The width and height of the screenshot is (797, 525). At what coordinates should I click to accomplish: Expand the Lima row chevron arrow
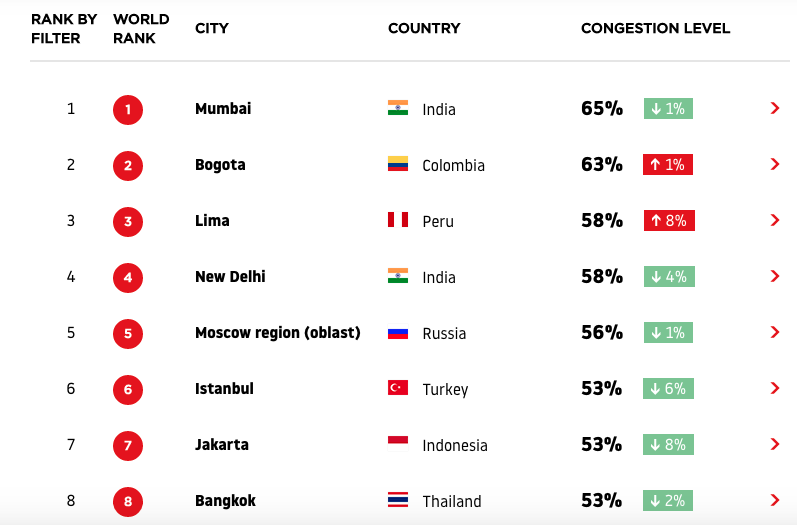tap(775, 220)
